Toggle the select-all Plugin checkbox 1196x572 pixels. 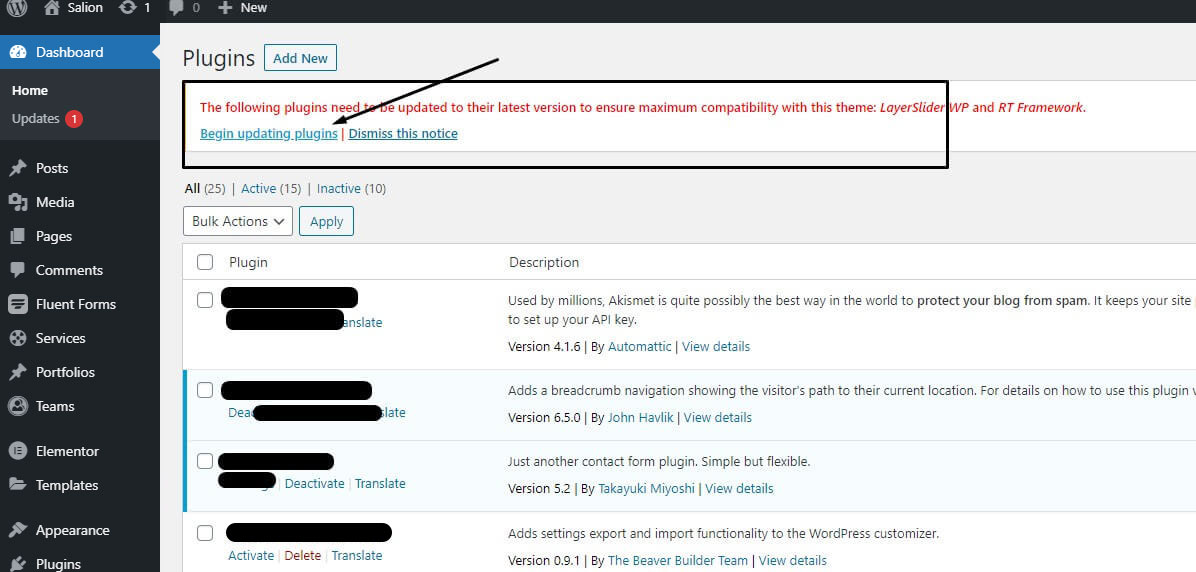204,262
